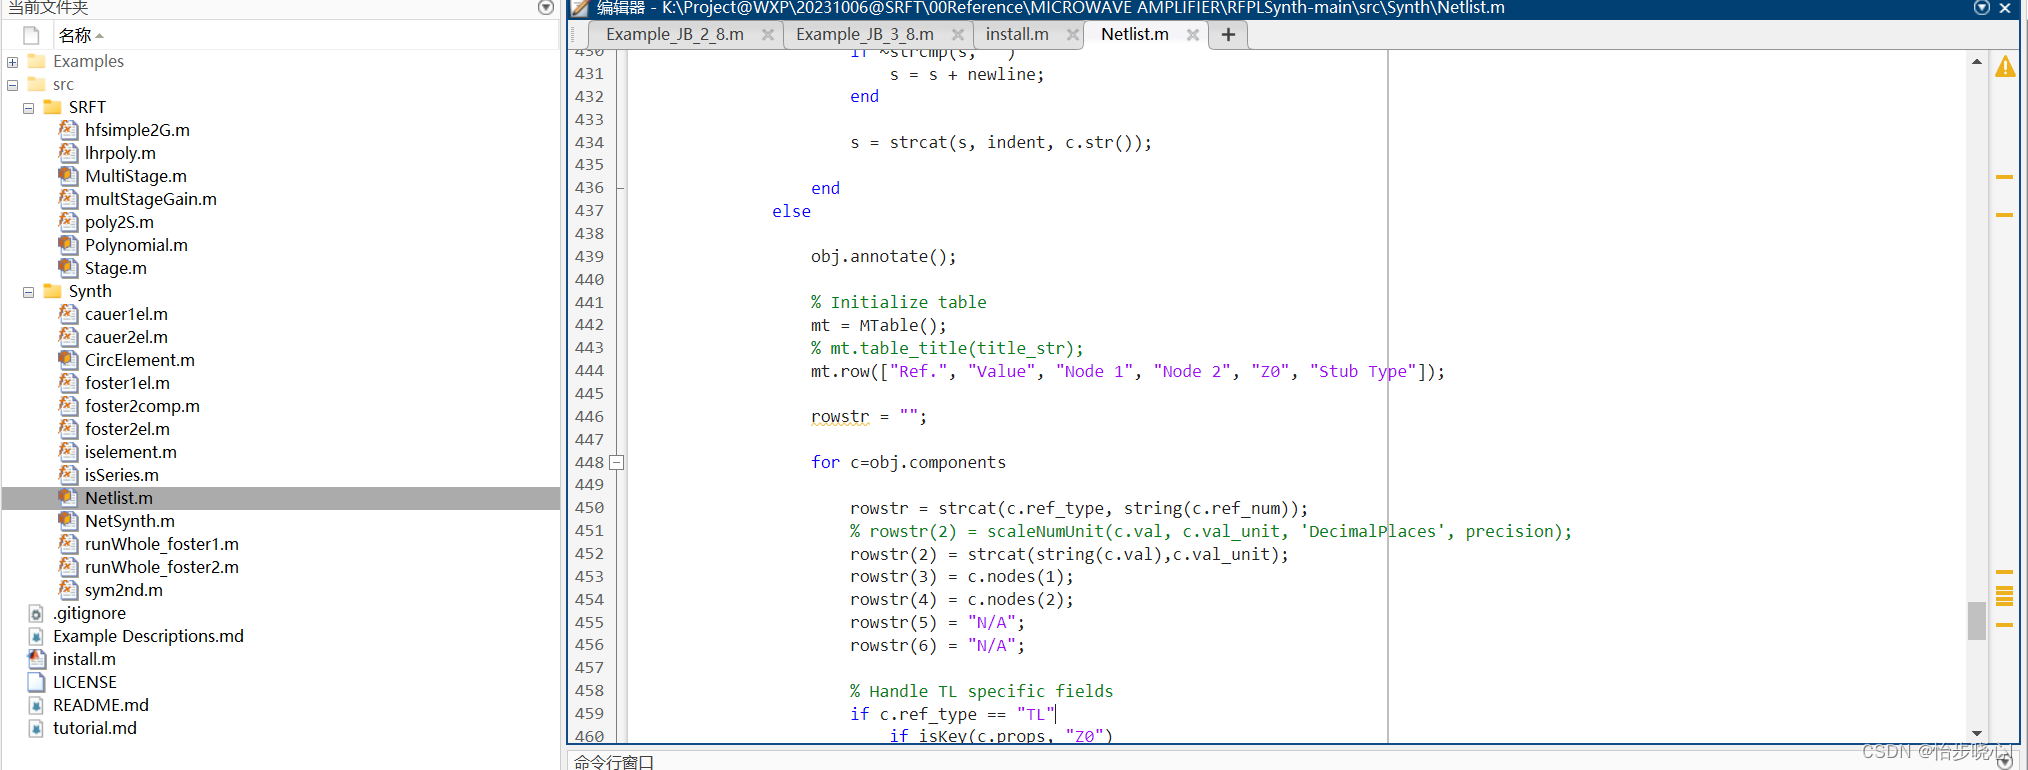
Task: Open the command window actions dropdown
Action: click(2004, 762)
